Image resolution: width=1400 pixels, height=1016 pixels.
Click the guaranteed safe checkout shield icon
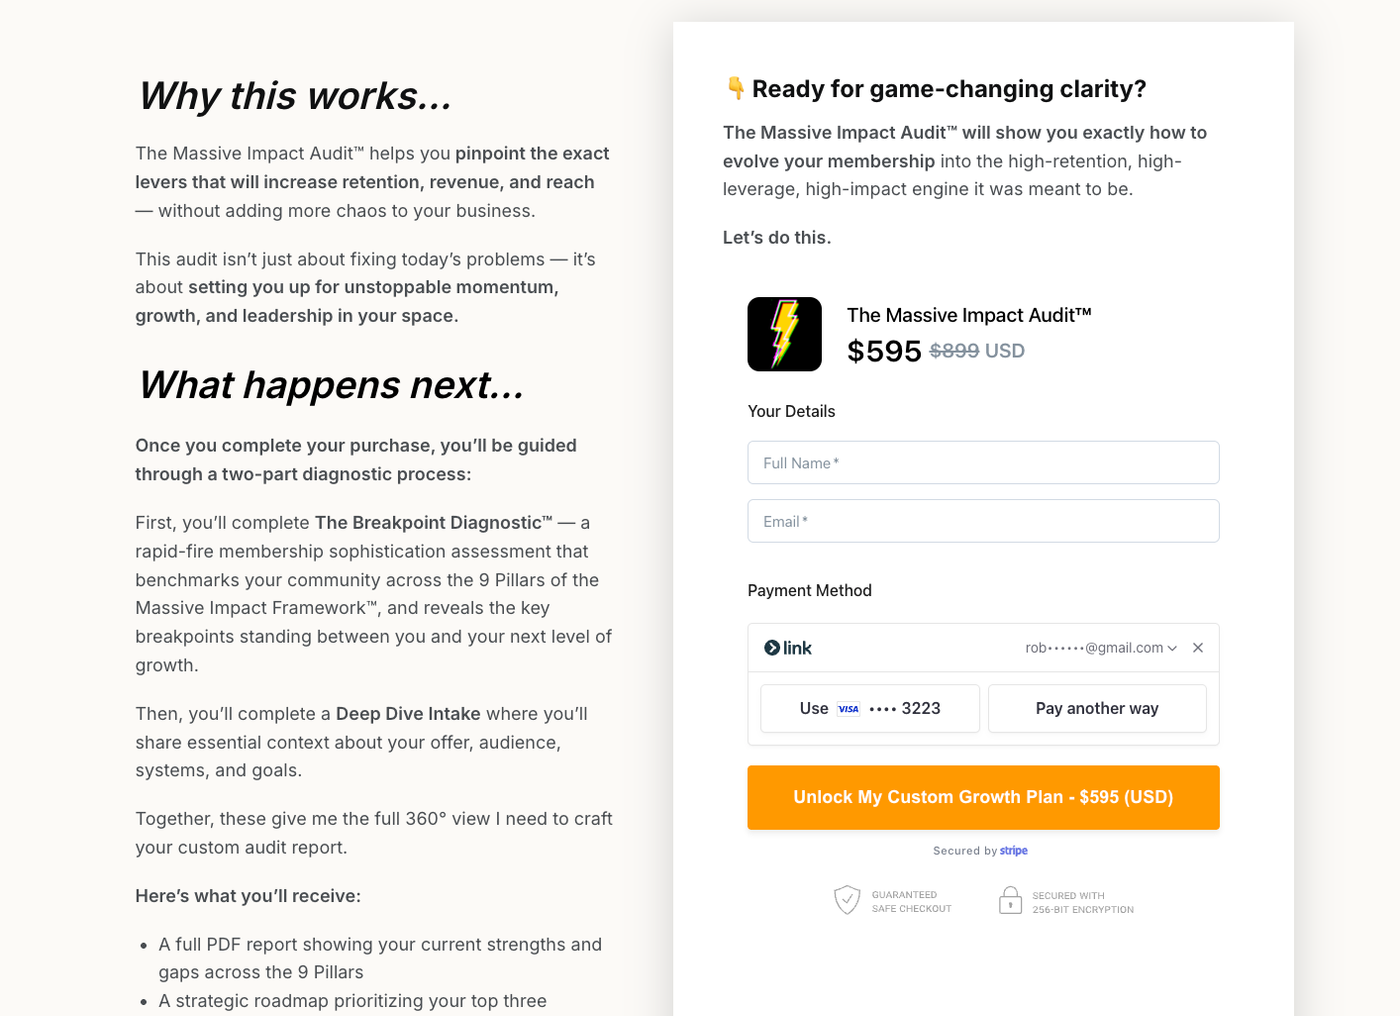tap(848, 899)
